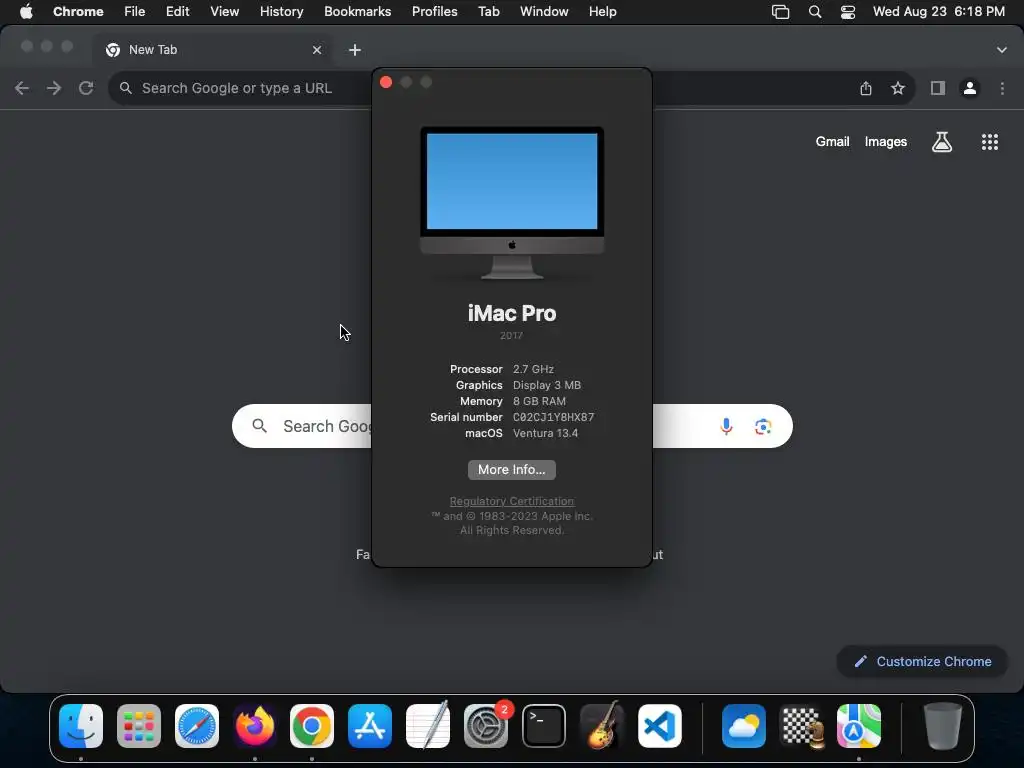The height and width of the screenshot is (768, 1024).
Task: Open Launchpad from the Dock
Action: pyautogui.click(x=139, y=726)
